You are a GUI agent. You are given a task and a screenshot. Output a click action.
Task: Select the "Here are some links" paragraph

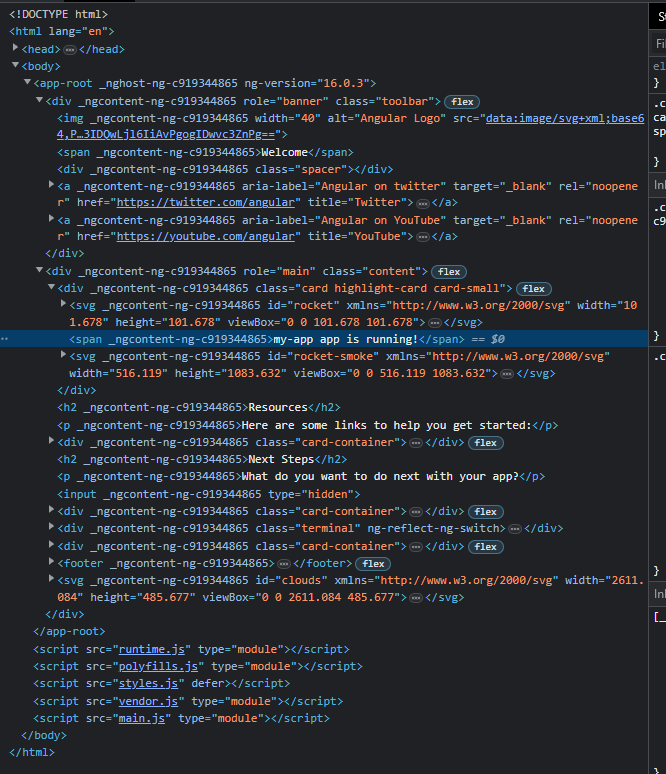308,426
